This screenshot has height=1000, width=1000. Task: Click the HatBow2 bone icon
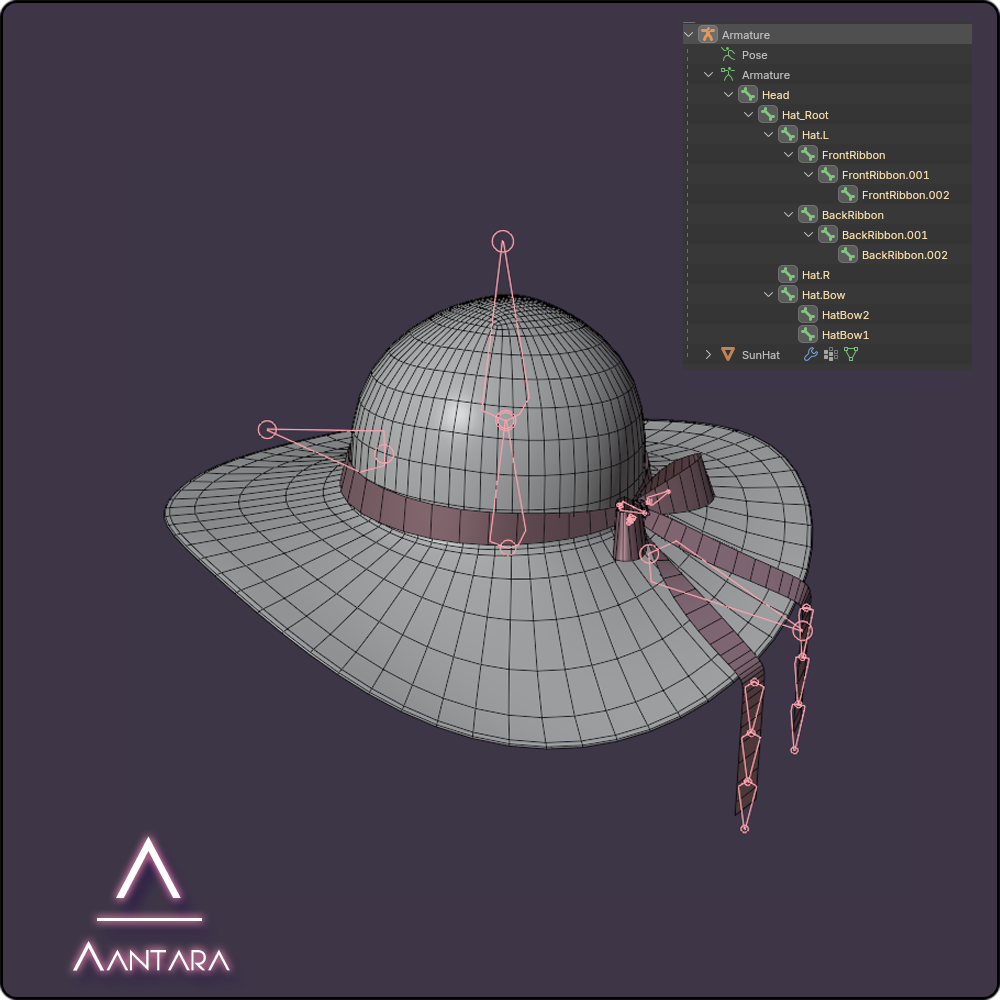(807, 314)
